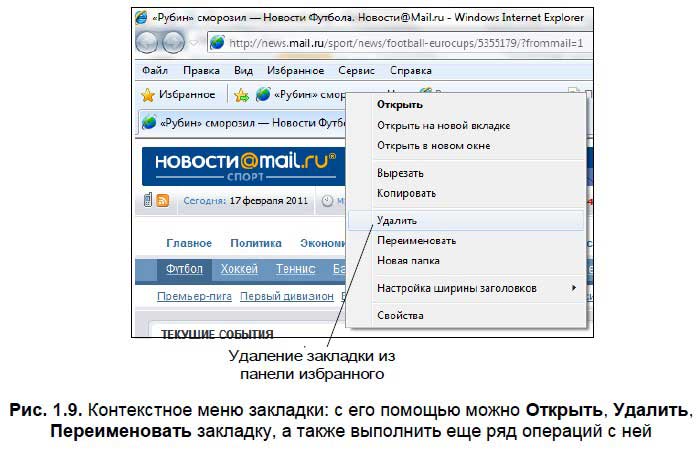Open the Сервис menu
The height and width of the screenshot is (452, 700).
click(356, 71)
